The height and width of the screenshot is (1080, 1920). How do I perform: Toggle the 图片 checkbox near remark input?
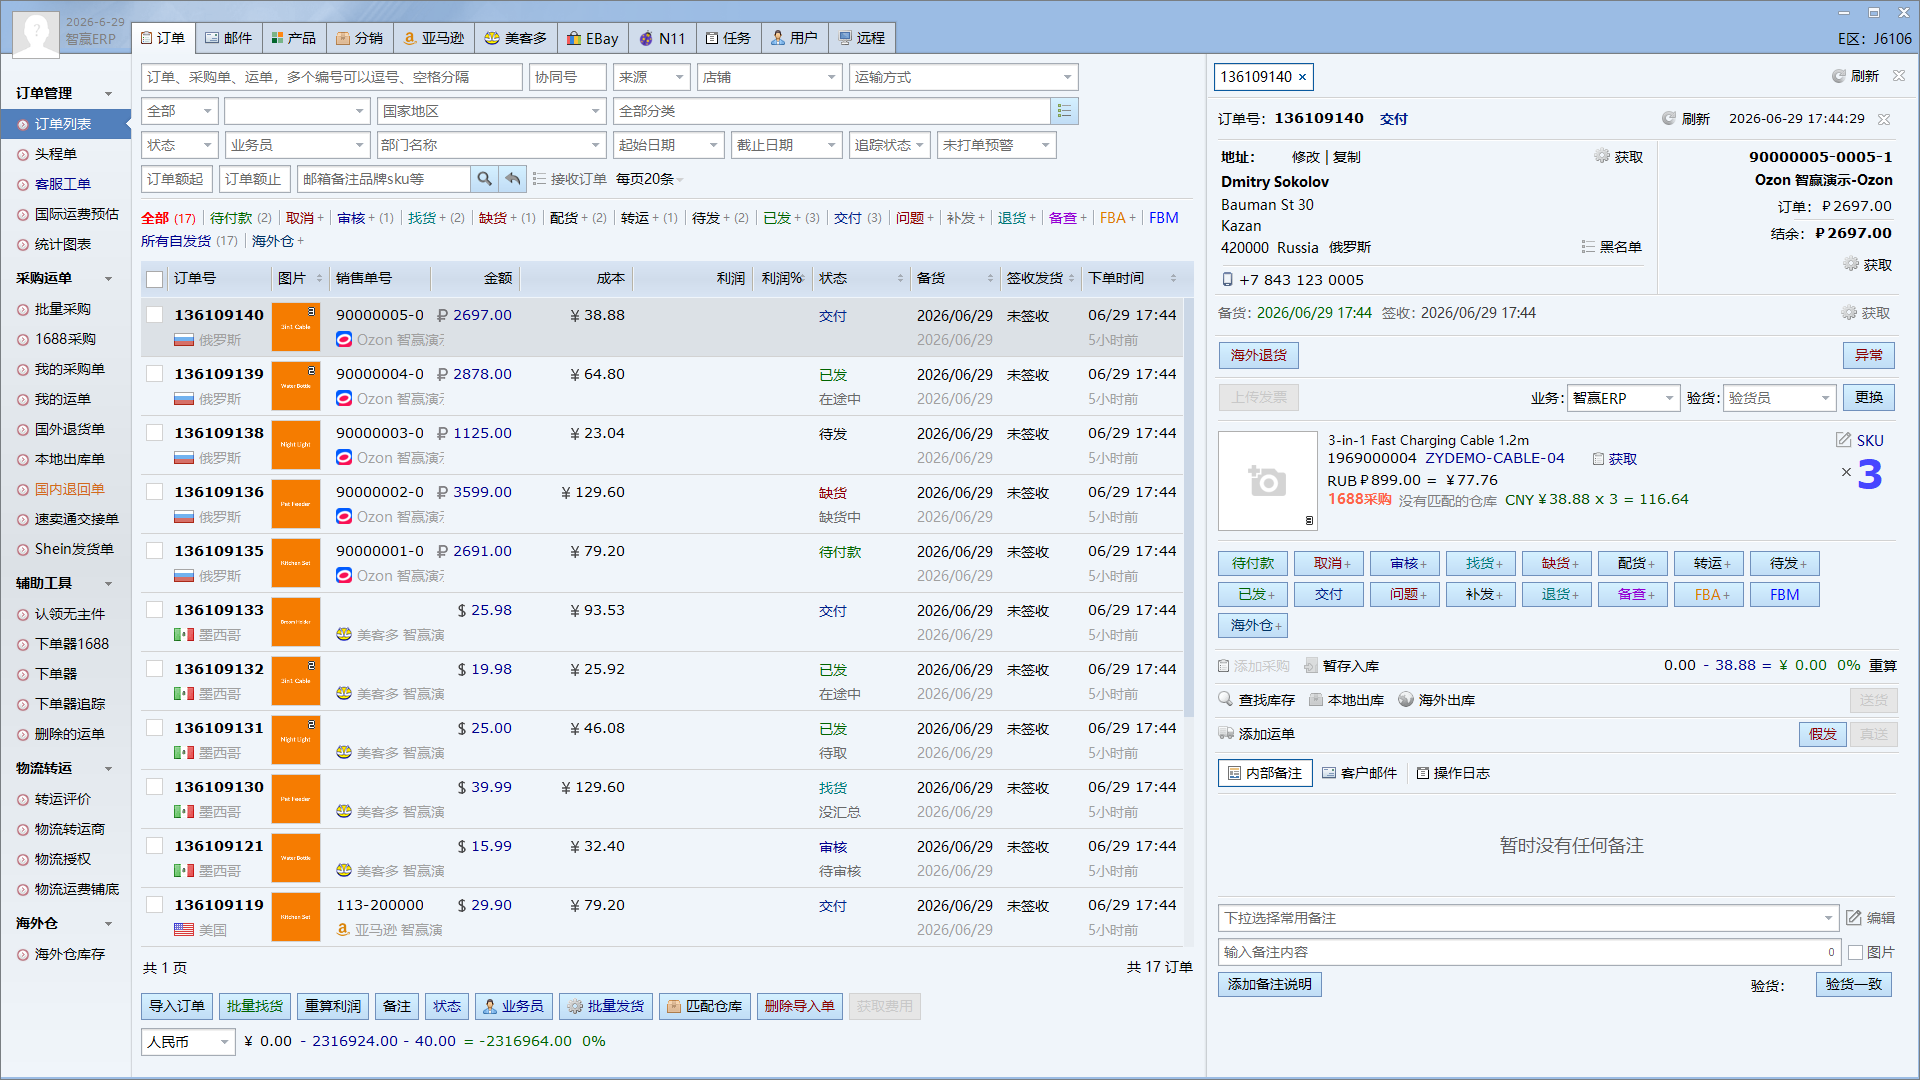1855,952
